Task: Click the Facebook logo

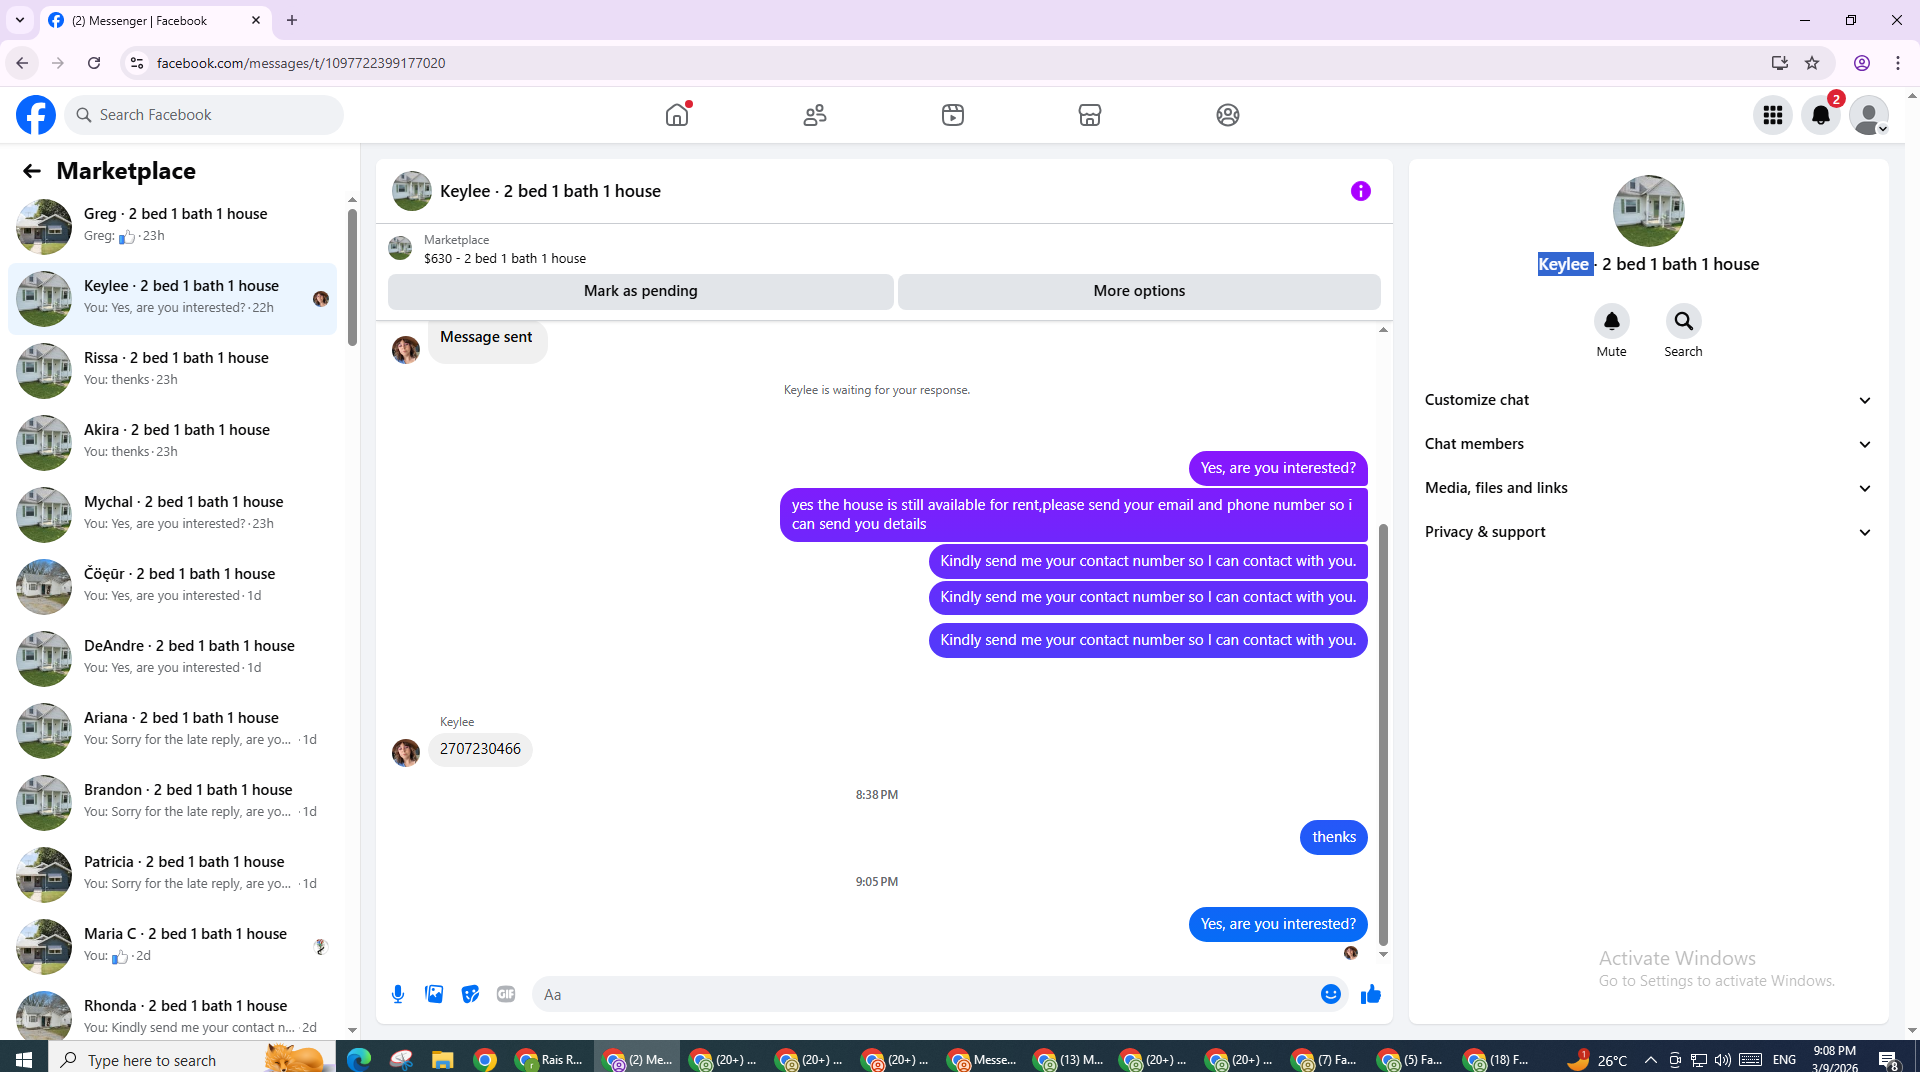Action: 36,115
